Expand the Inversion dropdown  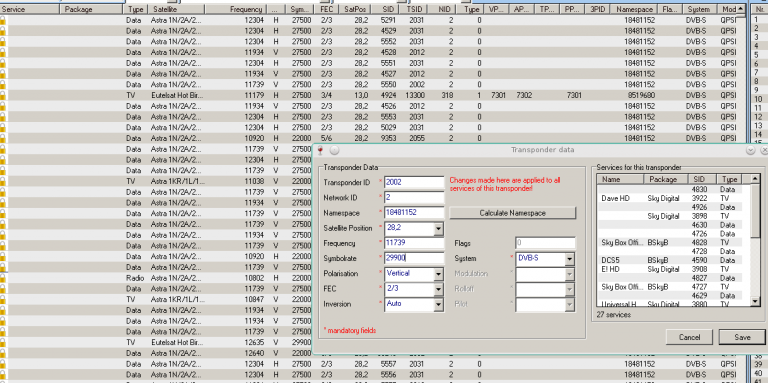click(x=438, y=304)
